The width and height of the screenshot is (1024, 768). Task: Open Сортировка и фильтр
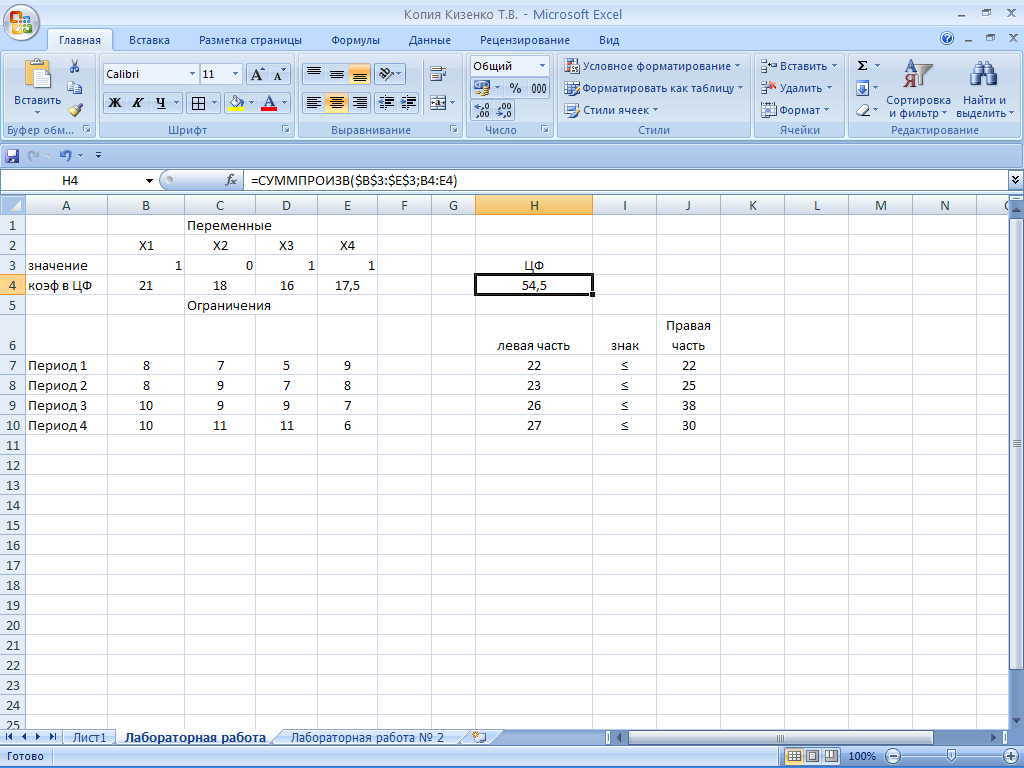(918, 89)
